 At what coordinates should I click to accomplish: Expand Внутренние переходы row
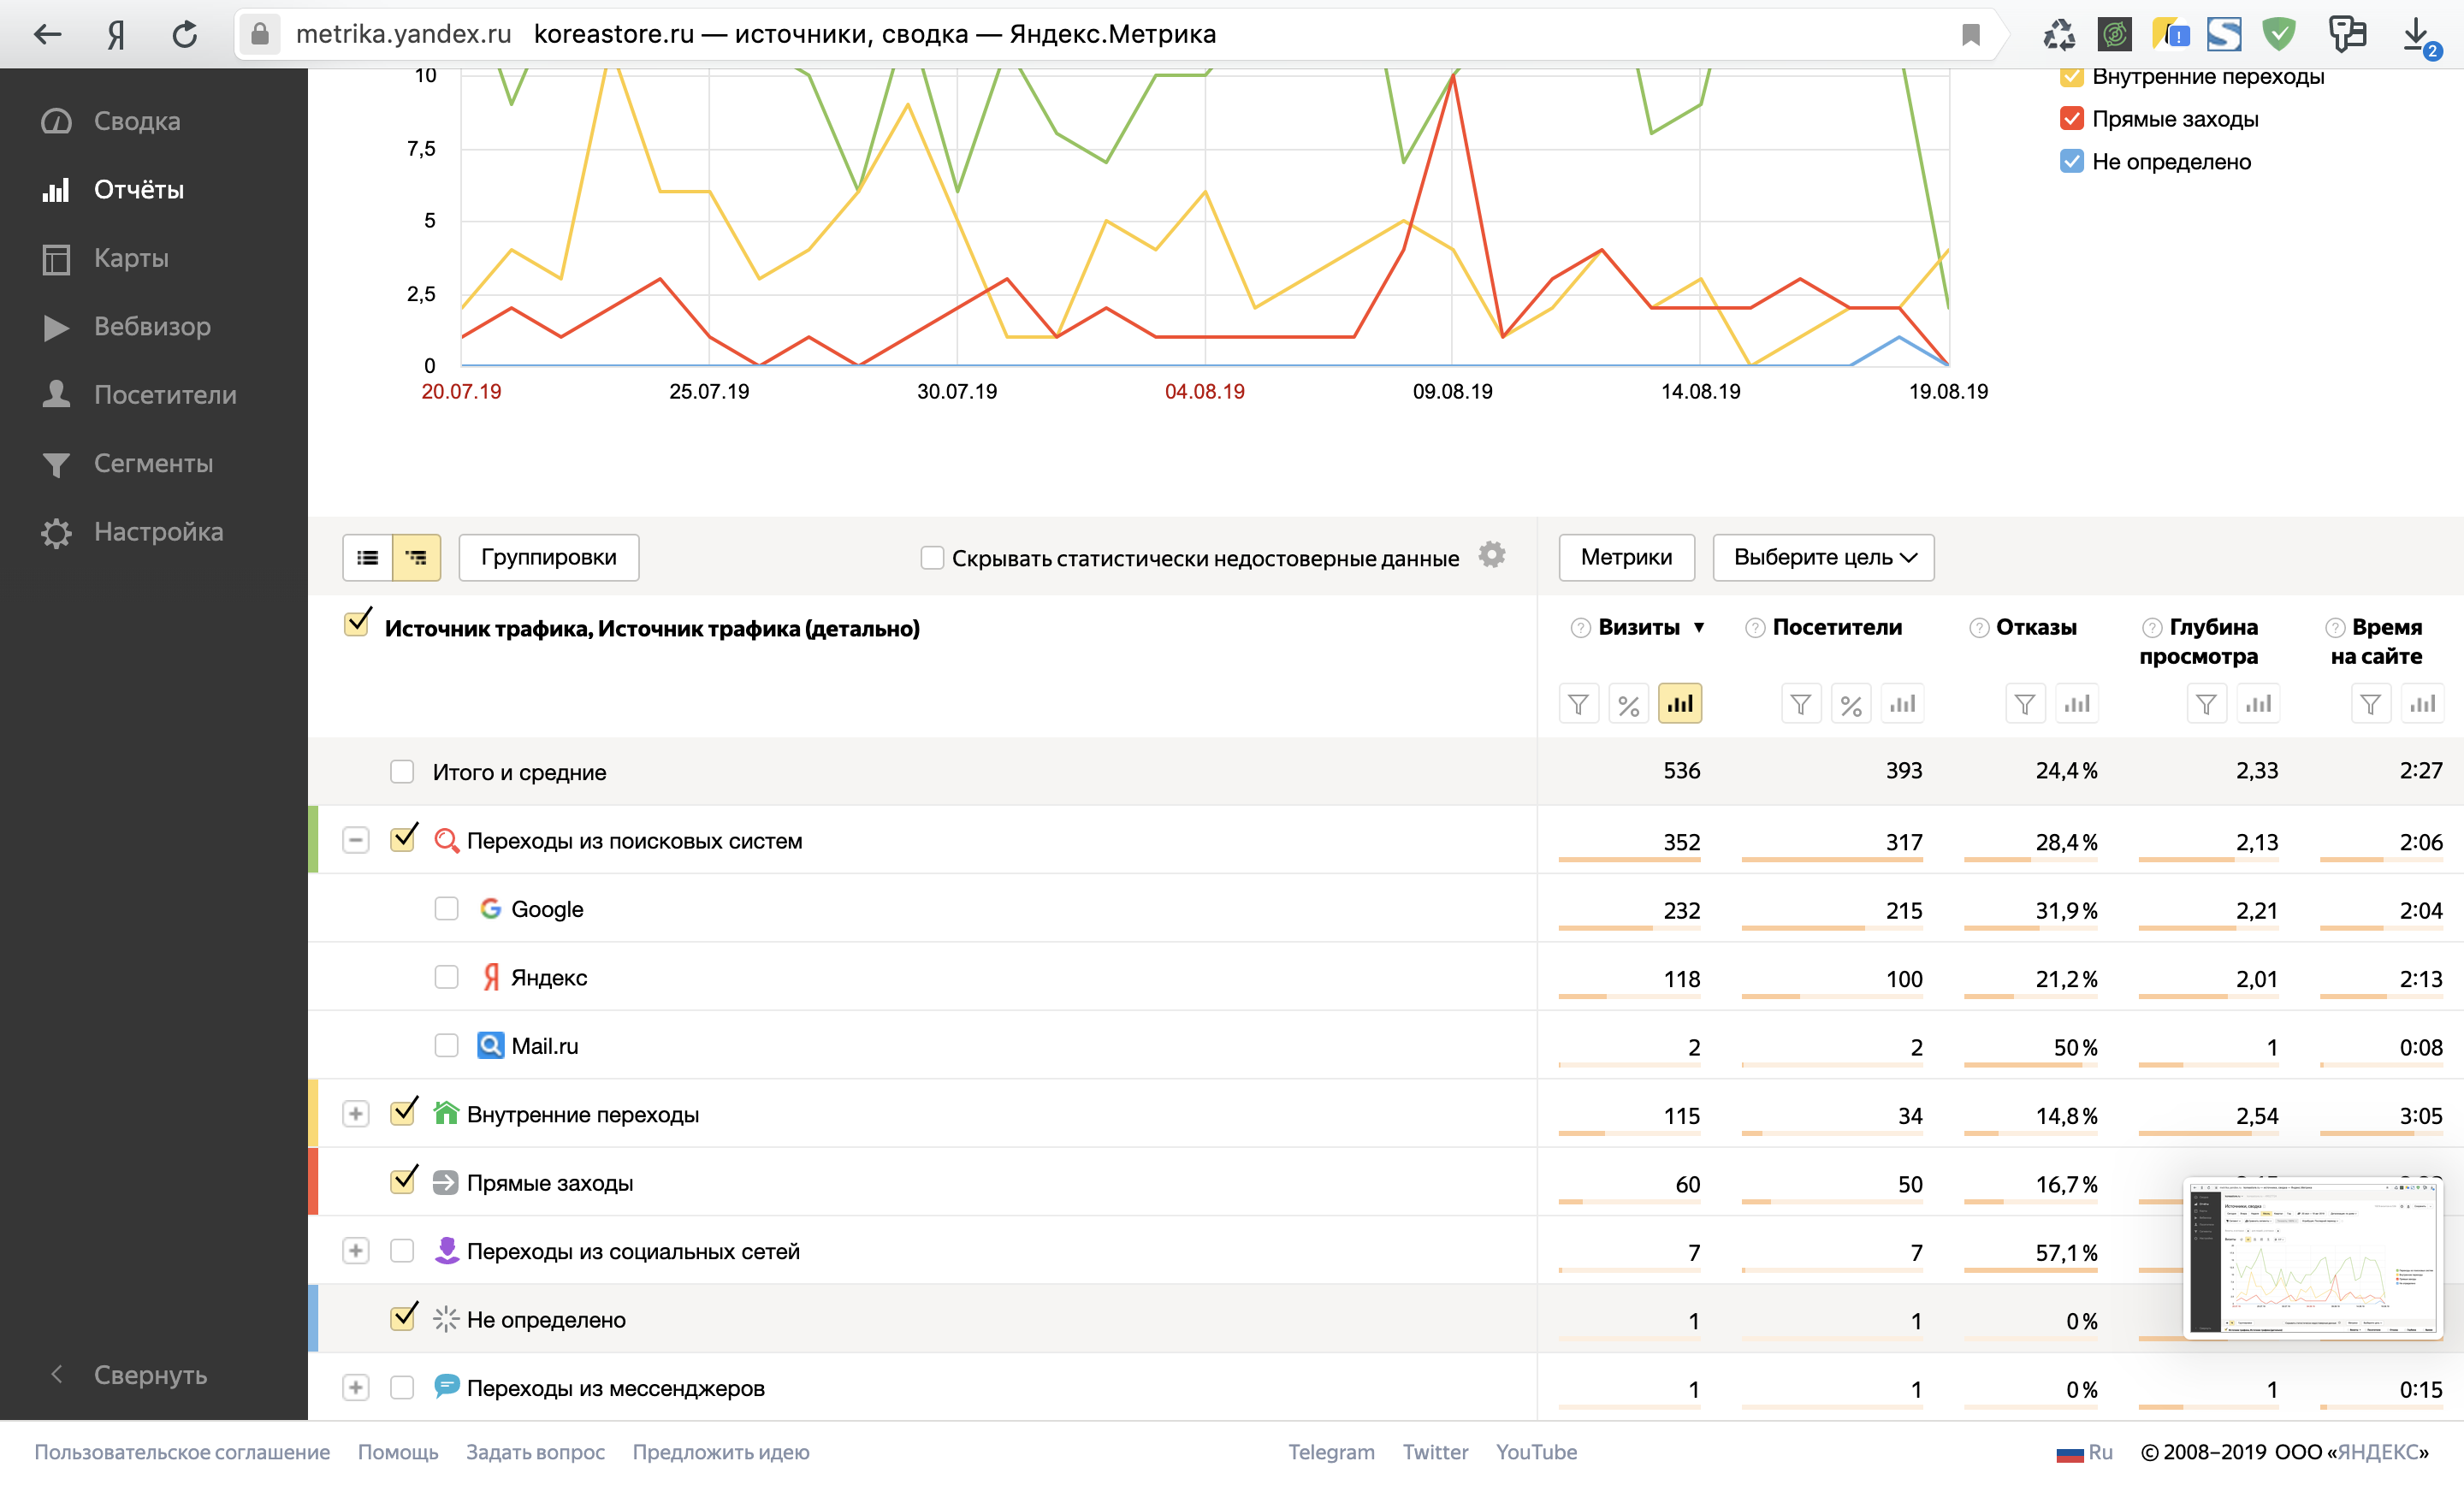tap(355, 1114)
